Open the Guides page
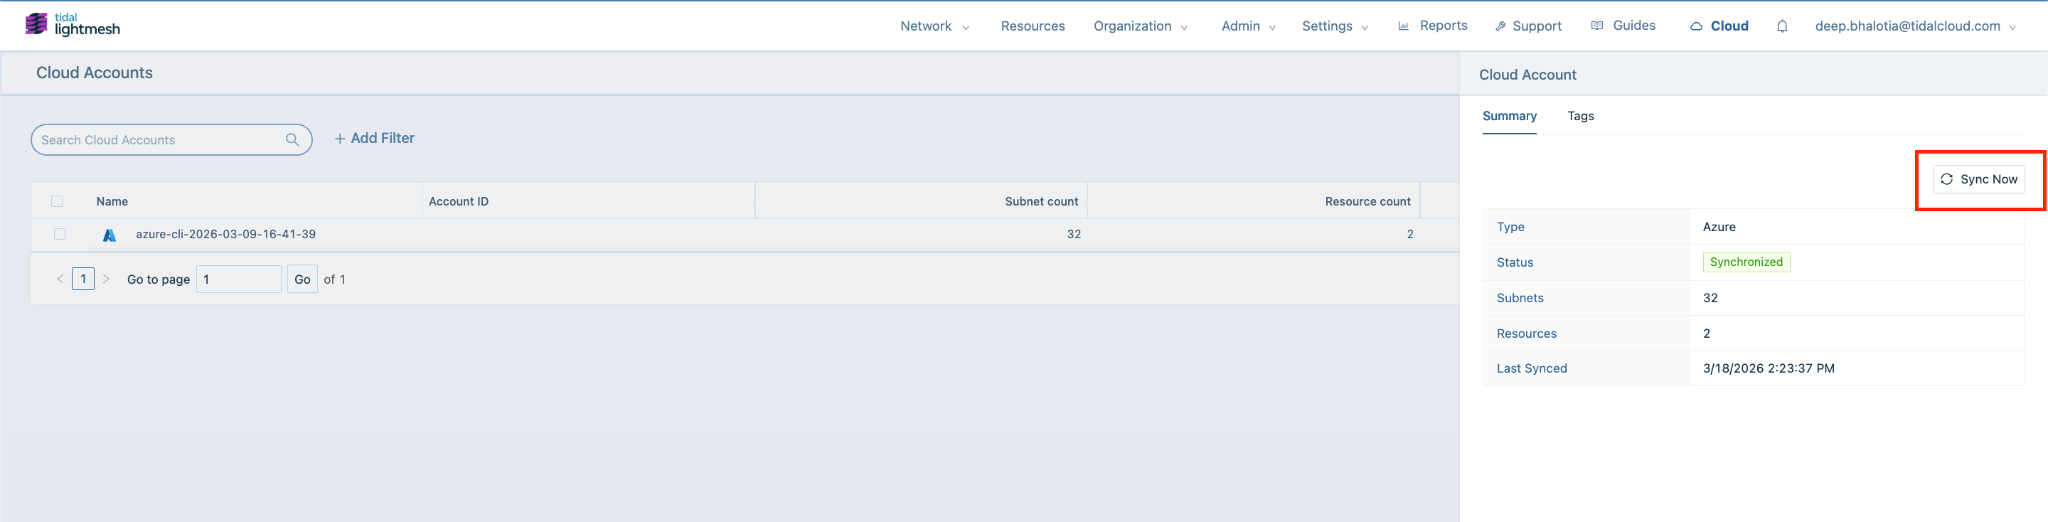 point(1623,26)
